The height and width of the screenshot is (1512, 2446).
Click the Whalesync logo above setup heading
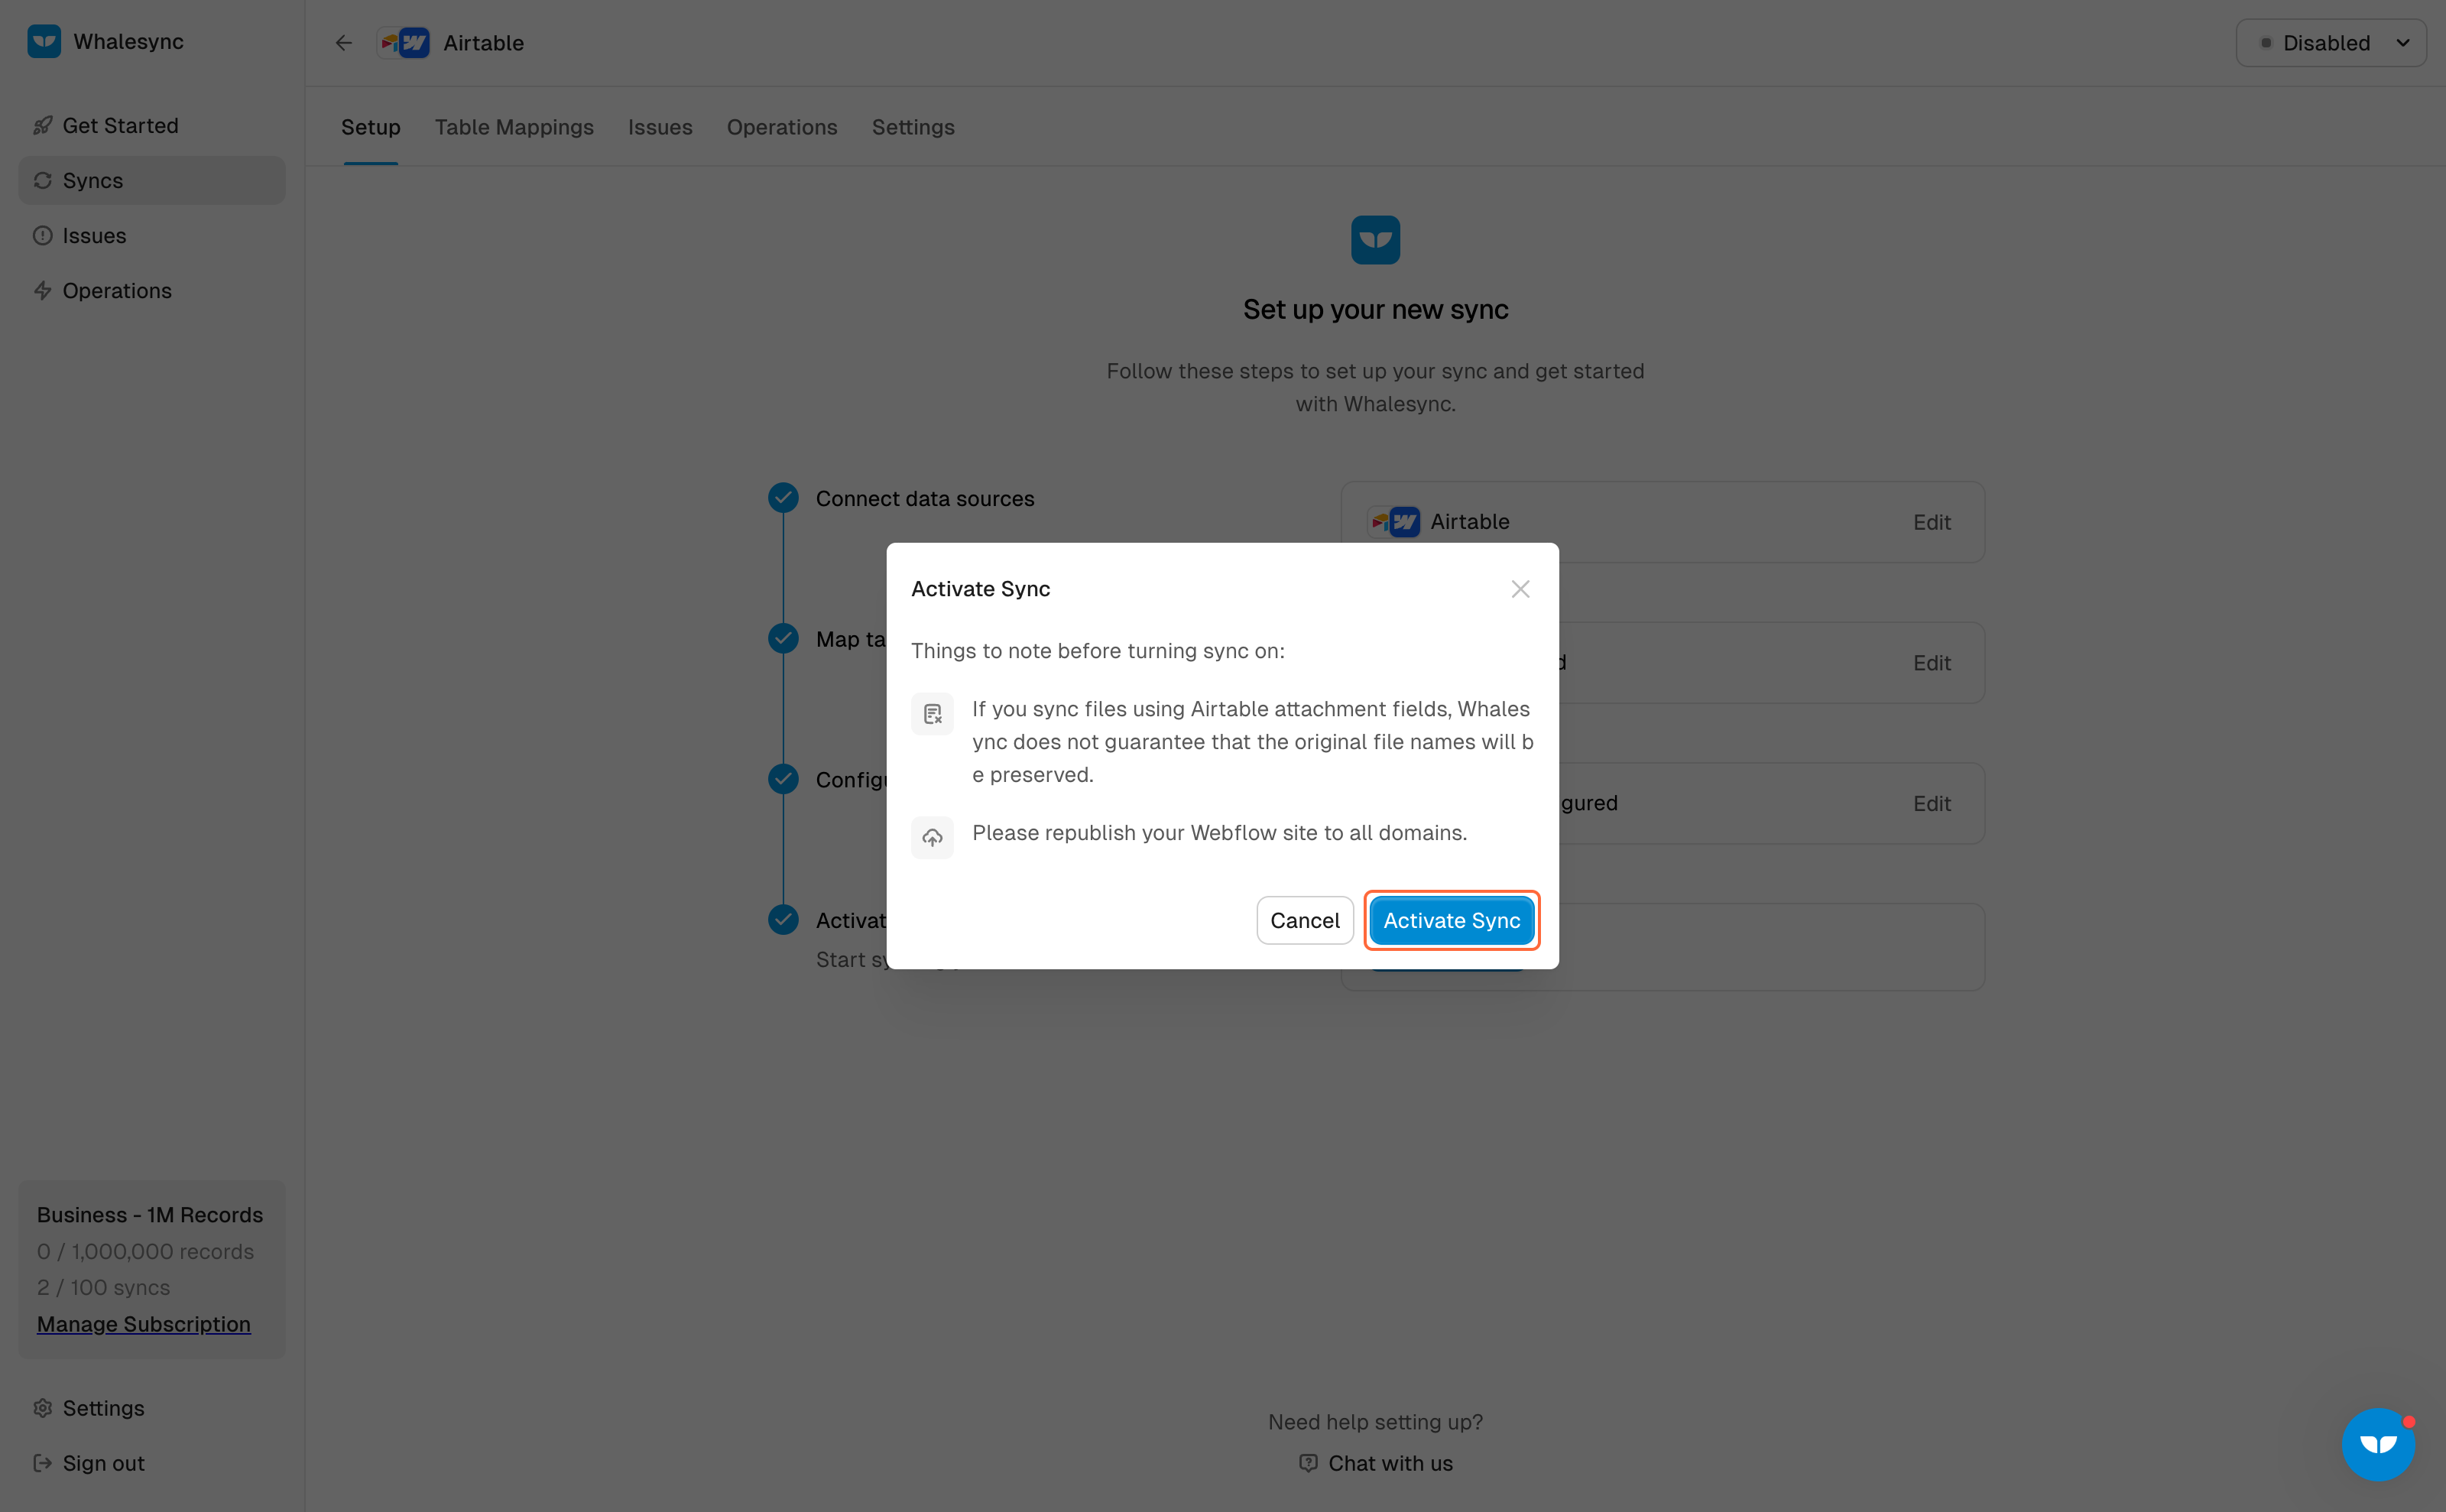pos(1375,240)
